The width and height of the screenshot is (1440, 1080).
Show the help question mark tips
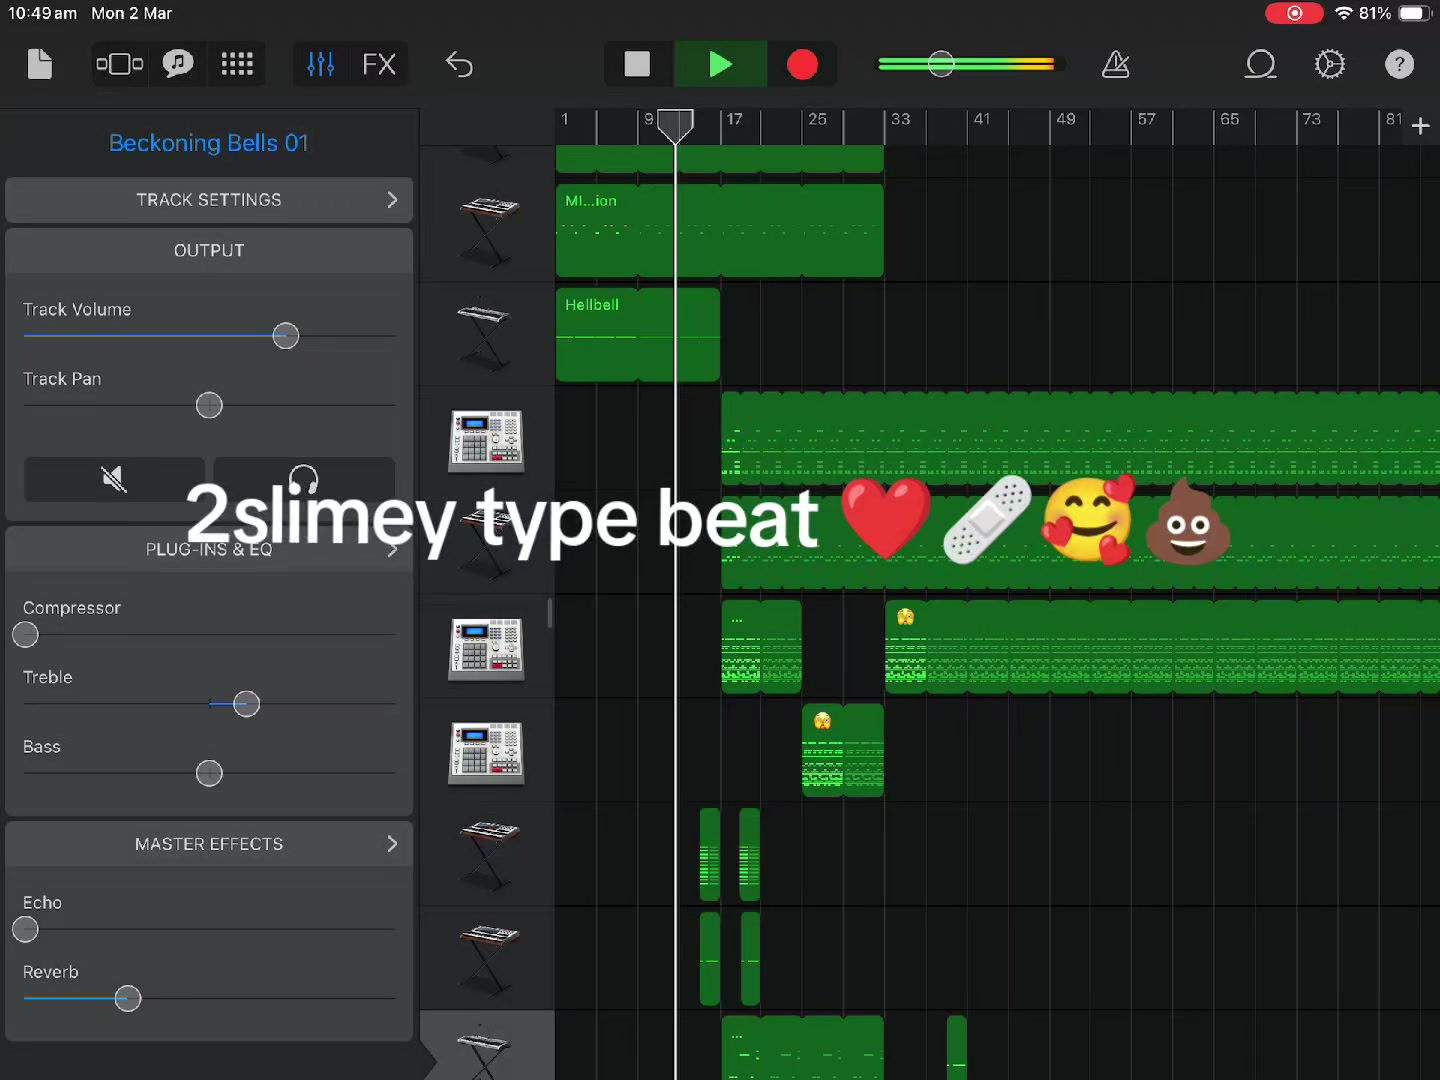click(1399, 65)
